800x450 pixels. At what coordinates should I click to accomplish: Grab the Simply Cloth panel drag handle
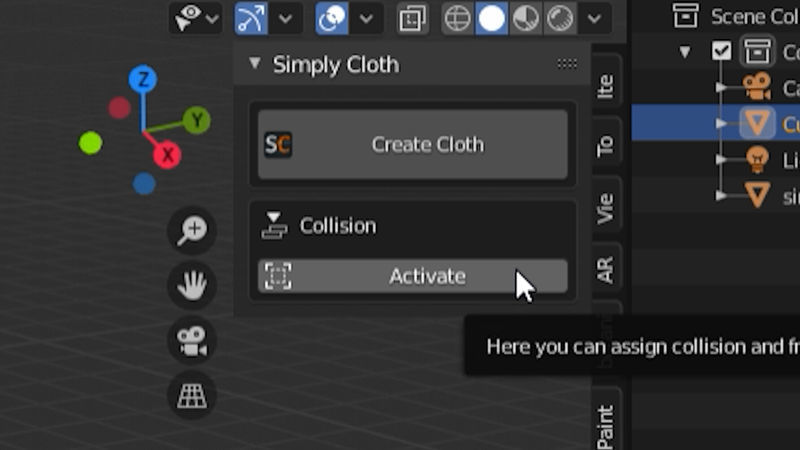pos(567,64)
